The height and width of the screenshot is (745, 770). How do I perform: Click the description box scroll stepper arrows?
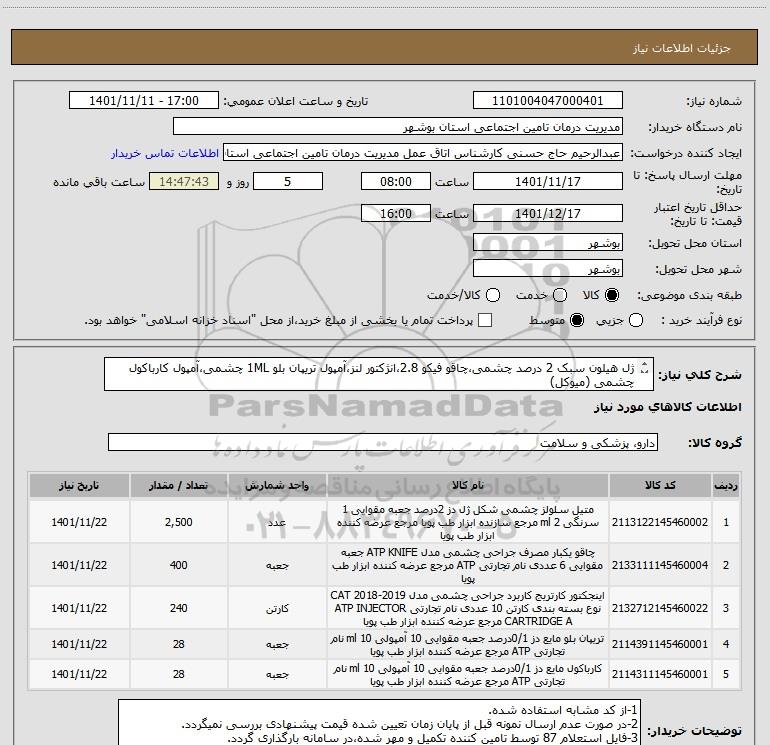[645, 368]
